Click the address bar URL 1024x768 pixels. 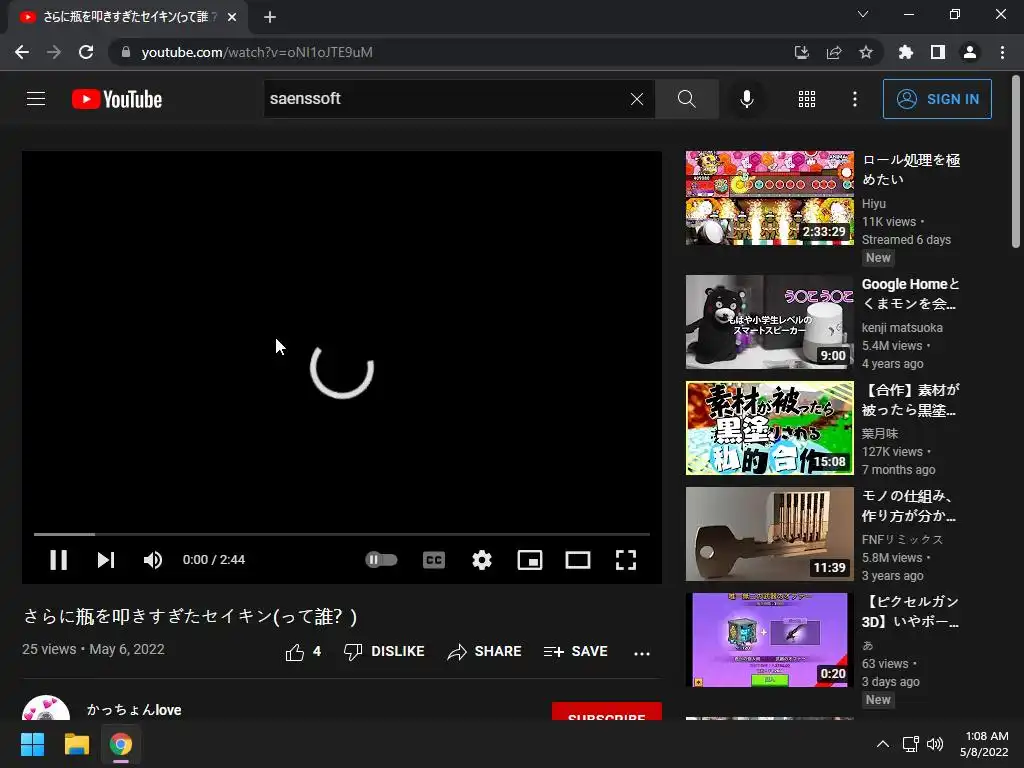pos(257,52)
